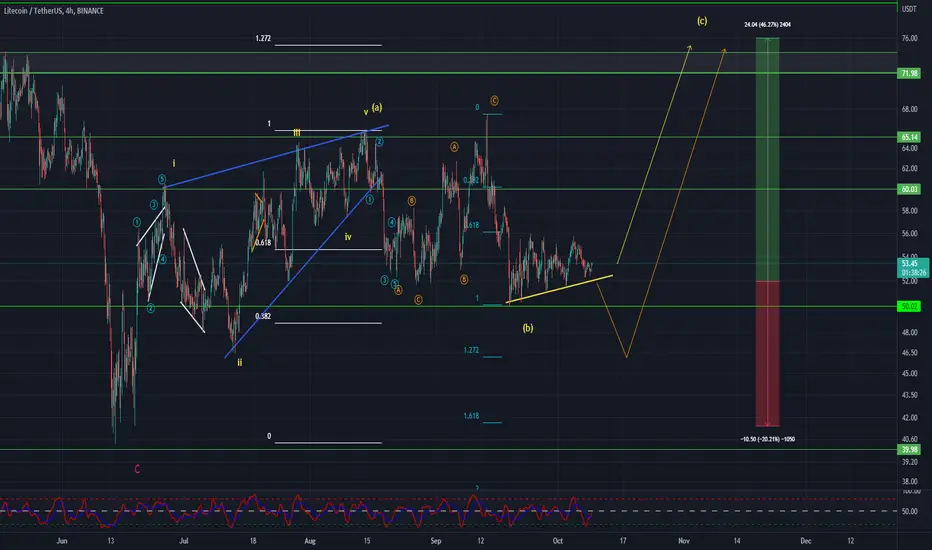The width and height of the screenshot is (932, 550).
Task: Click the 17 date on time axis
Action: point(623,540)
